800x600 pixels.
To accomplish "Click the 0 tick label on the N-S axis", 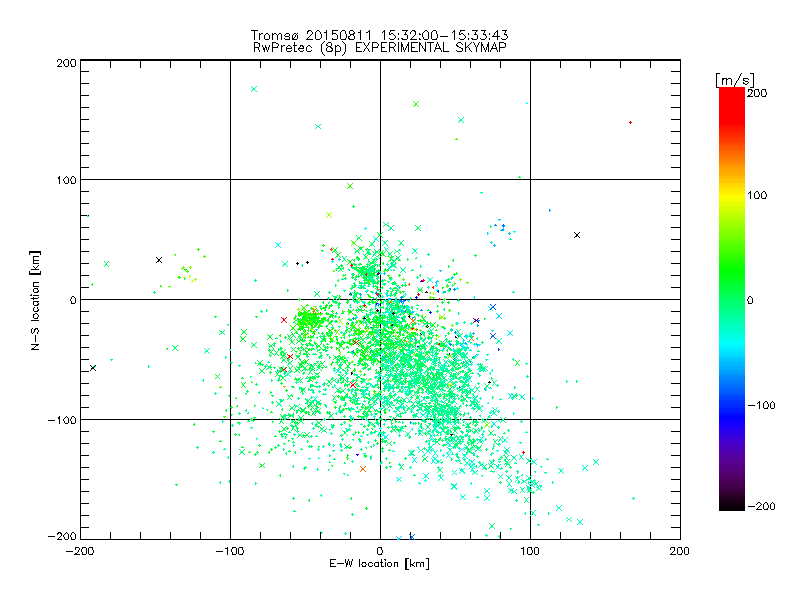I will tap(73, 300).
